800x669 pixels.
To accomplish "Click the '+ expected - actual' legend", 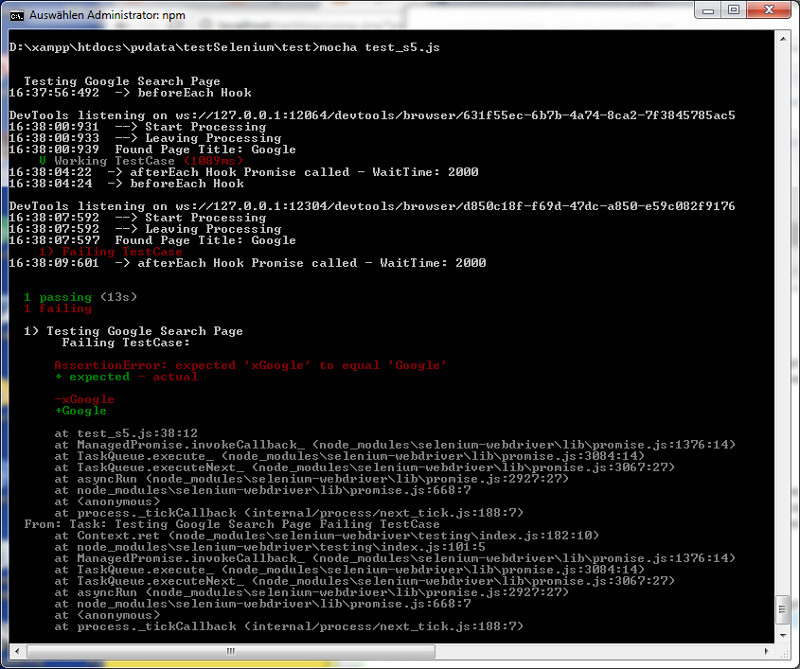I will coord(126,377).
